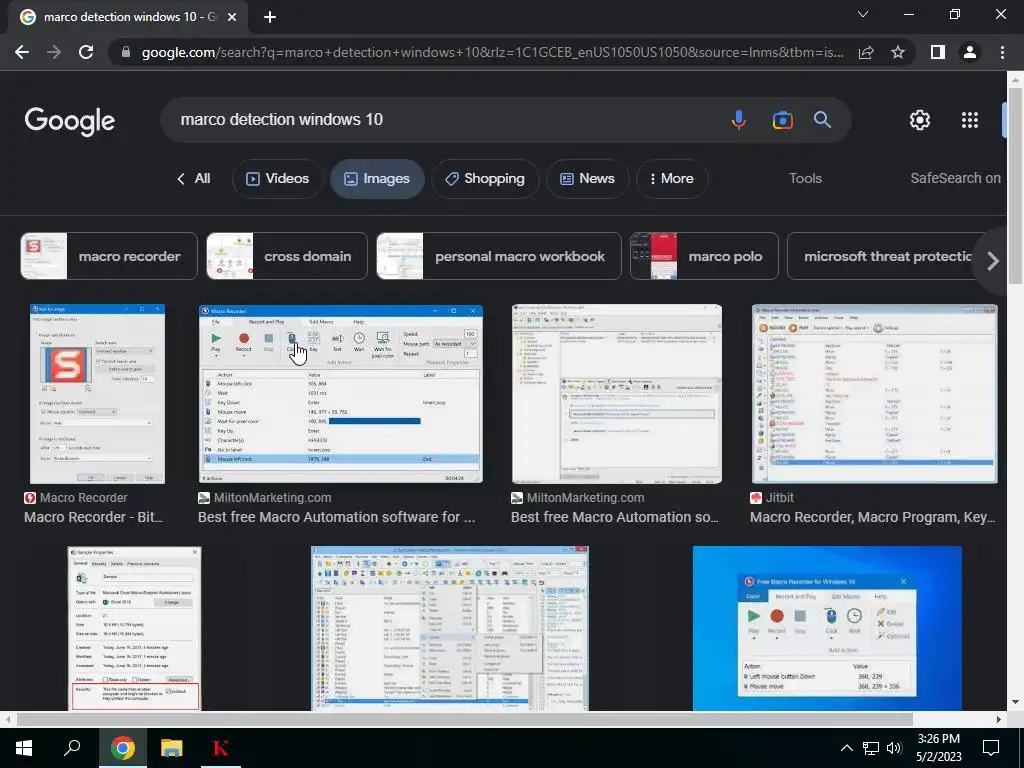
Task: Switch to News results
Action: [588, 179]
